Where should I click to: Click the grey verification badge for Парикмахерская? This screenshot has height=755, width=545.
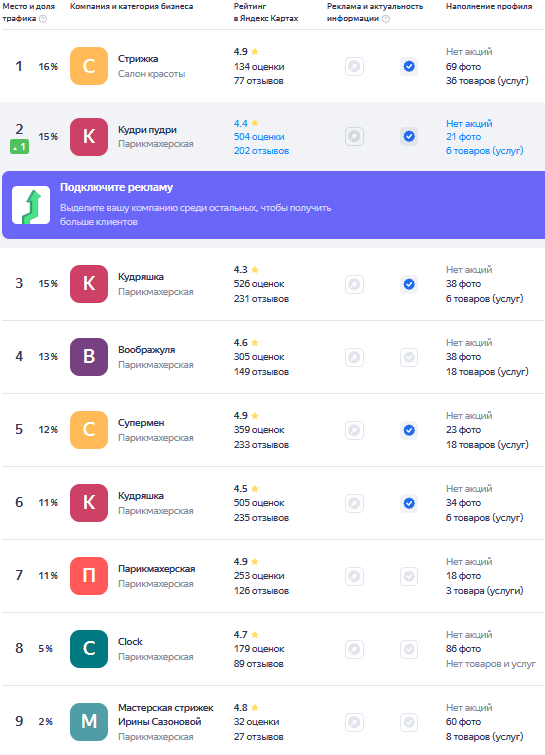pyautogui.click(x=409, y=576)
